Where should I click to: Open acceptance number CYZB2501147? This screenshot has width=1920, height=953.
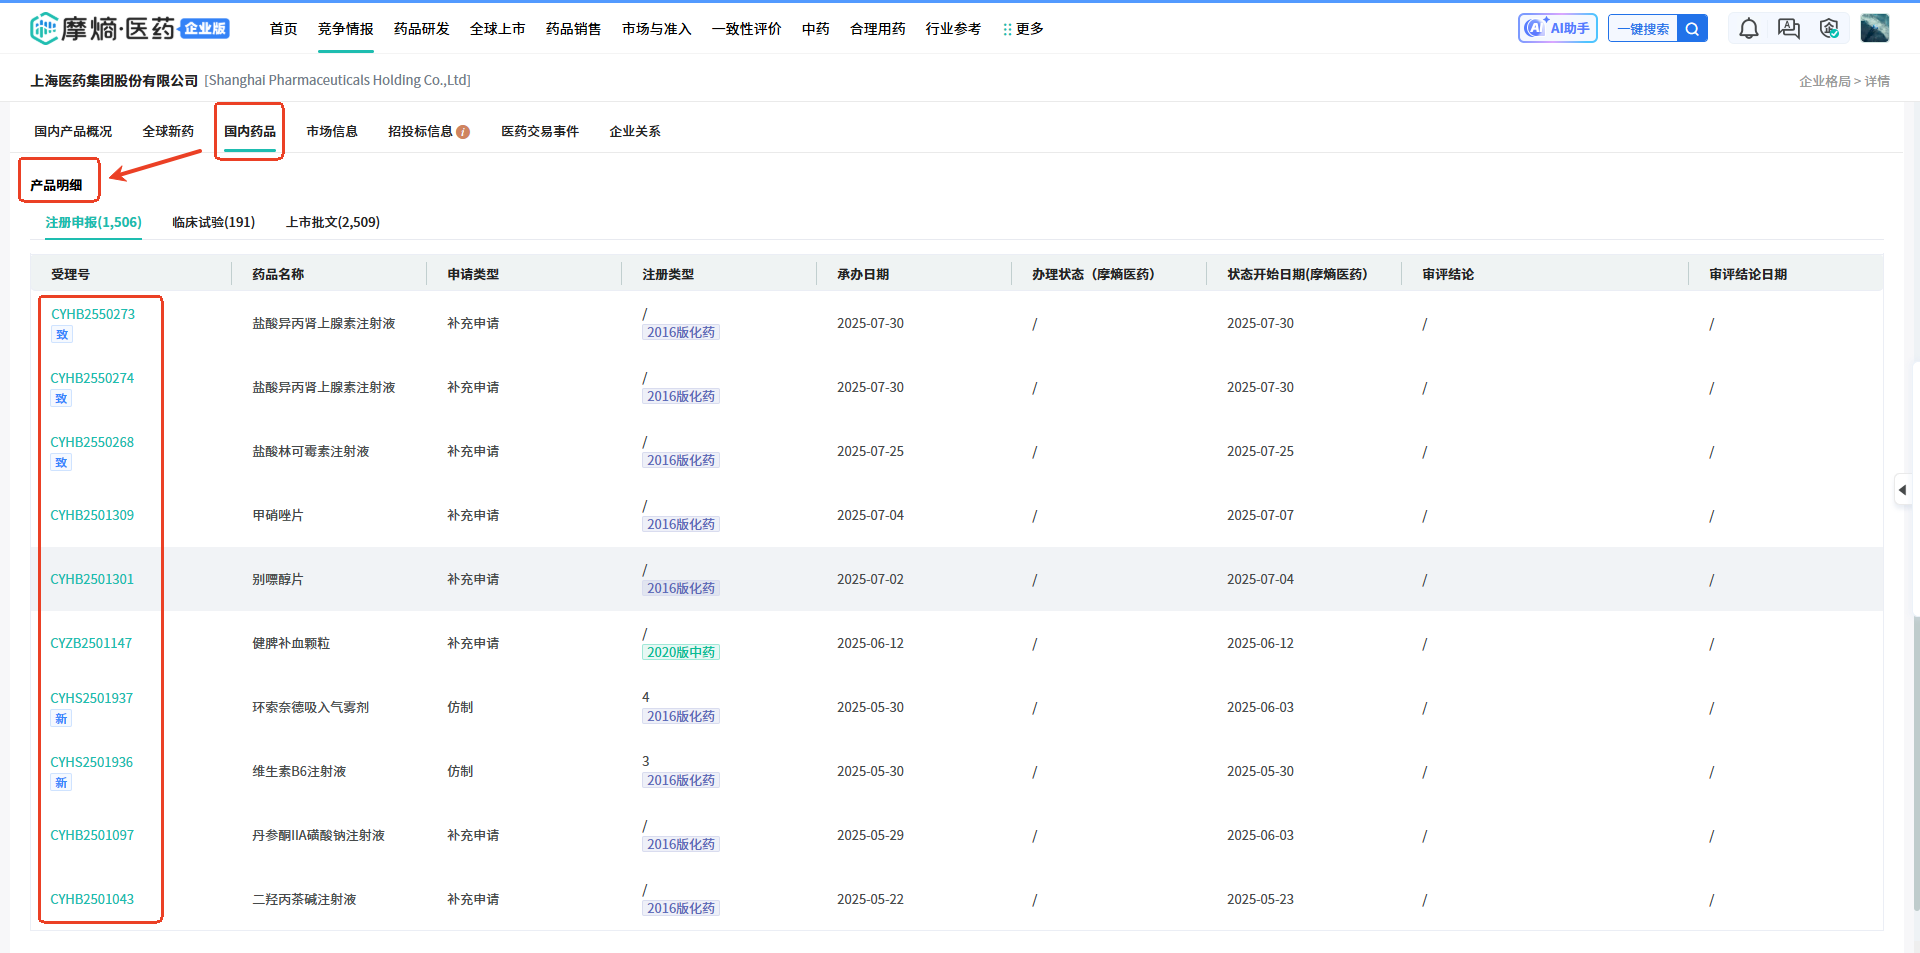pyautogui.click(x=91, y=643)
